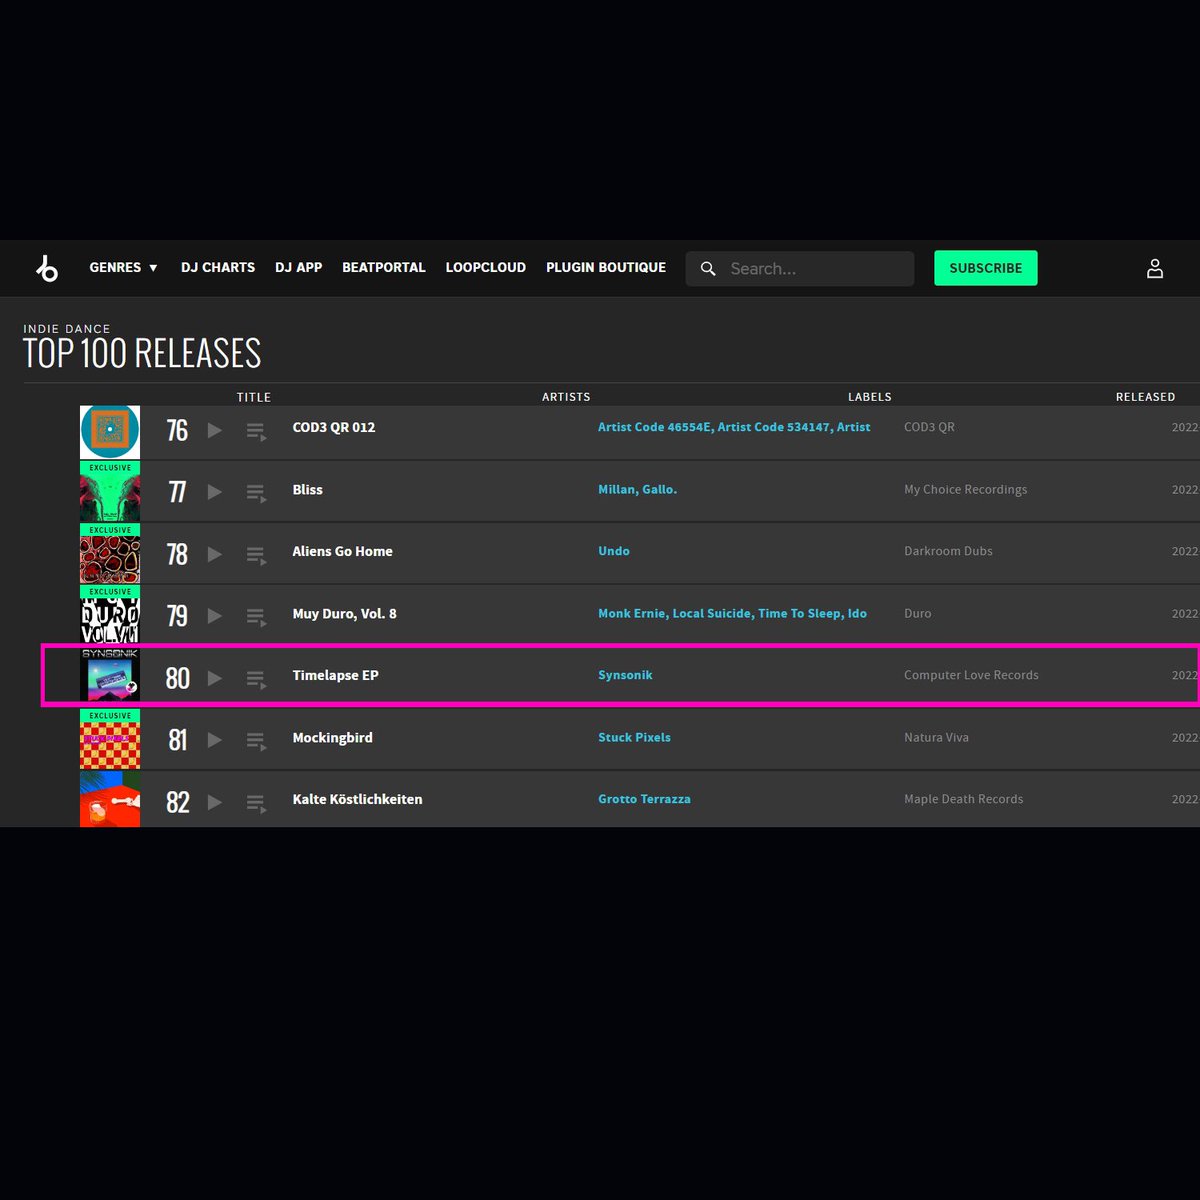Click the Subscribe button

coord(986,268)
